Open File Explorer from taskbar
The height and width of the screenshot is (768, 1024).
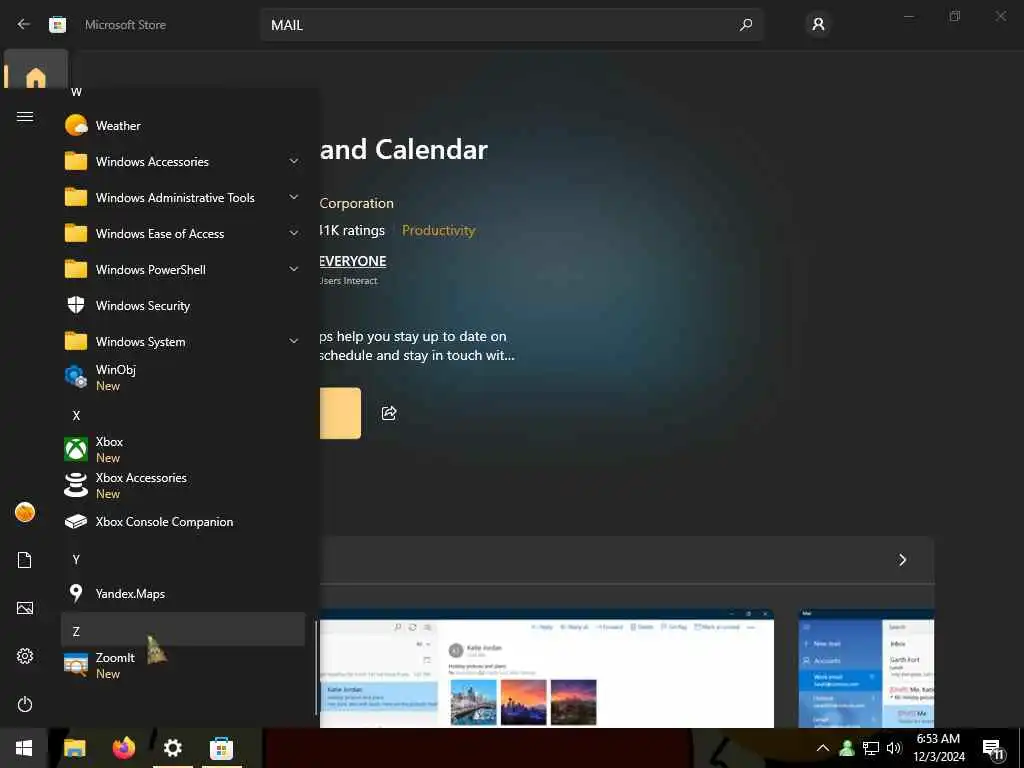coord(74,748)
